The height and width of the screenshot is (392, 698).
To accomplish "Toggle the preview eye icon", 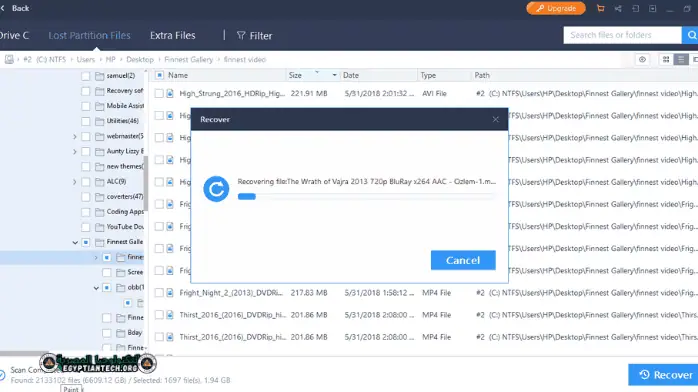I will tap(642, 60).
